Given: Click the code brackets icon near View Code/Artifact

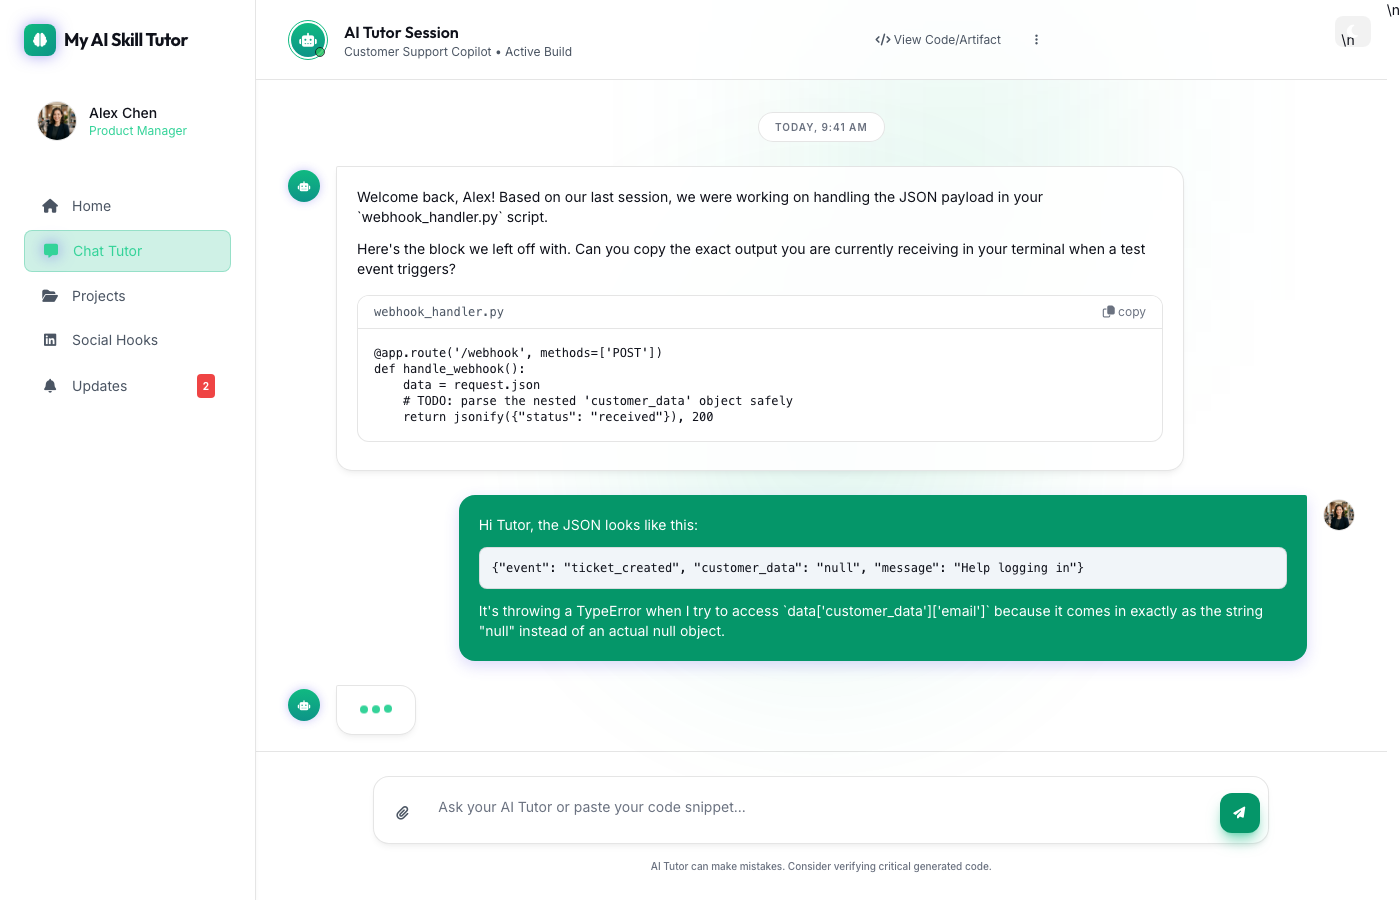Looking at the screenshot, I should (881, 39).
